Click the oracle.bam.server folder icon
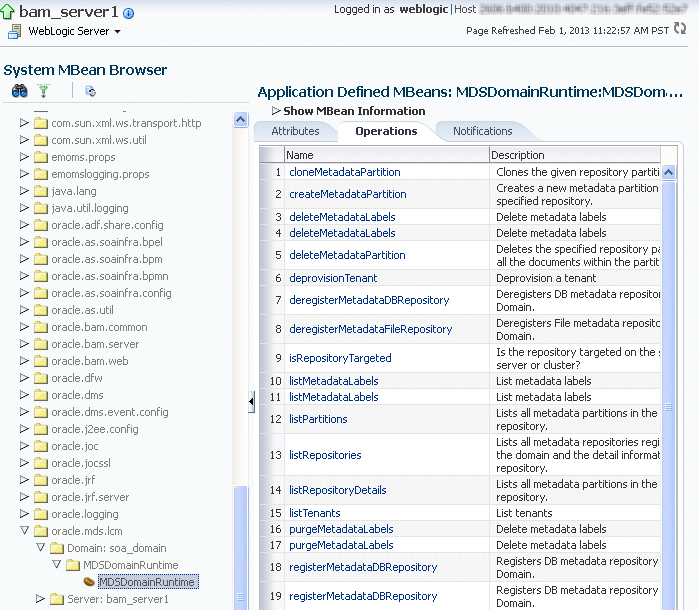The width and height of the screenshot is (699, 610). pos(41,344)
